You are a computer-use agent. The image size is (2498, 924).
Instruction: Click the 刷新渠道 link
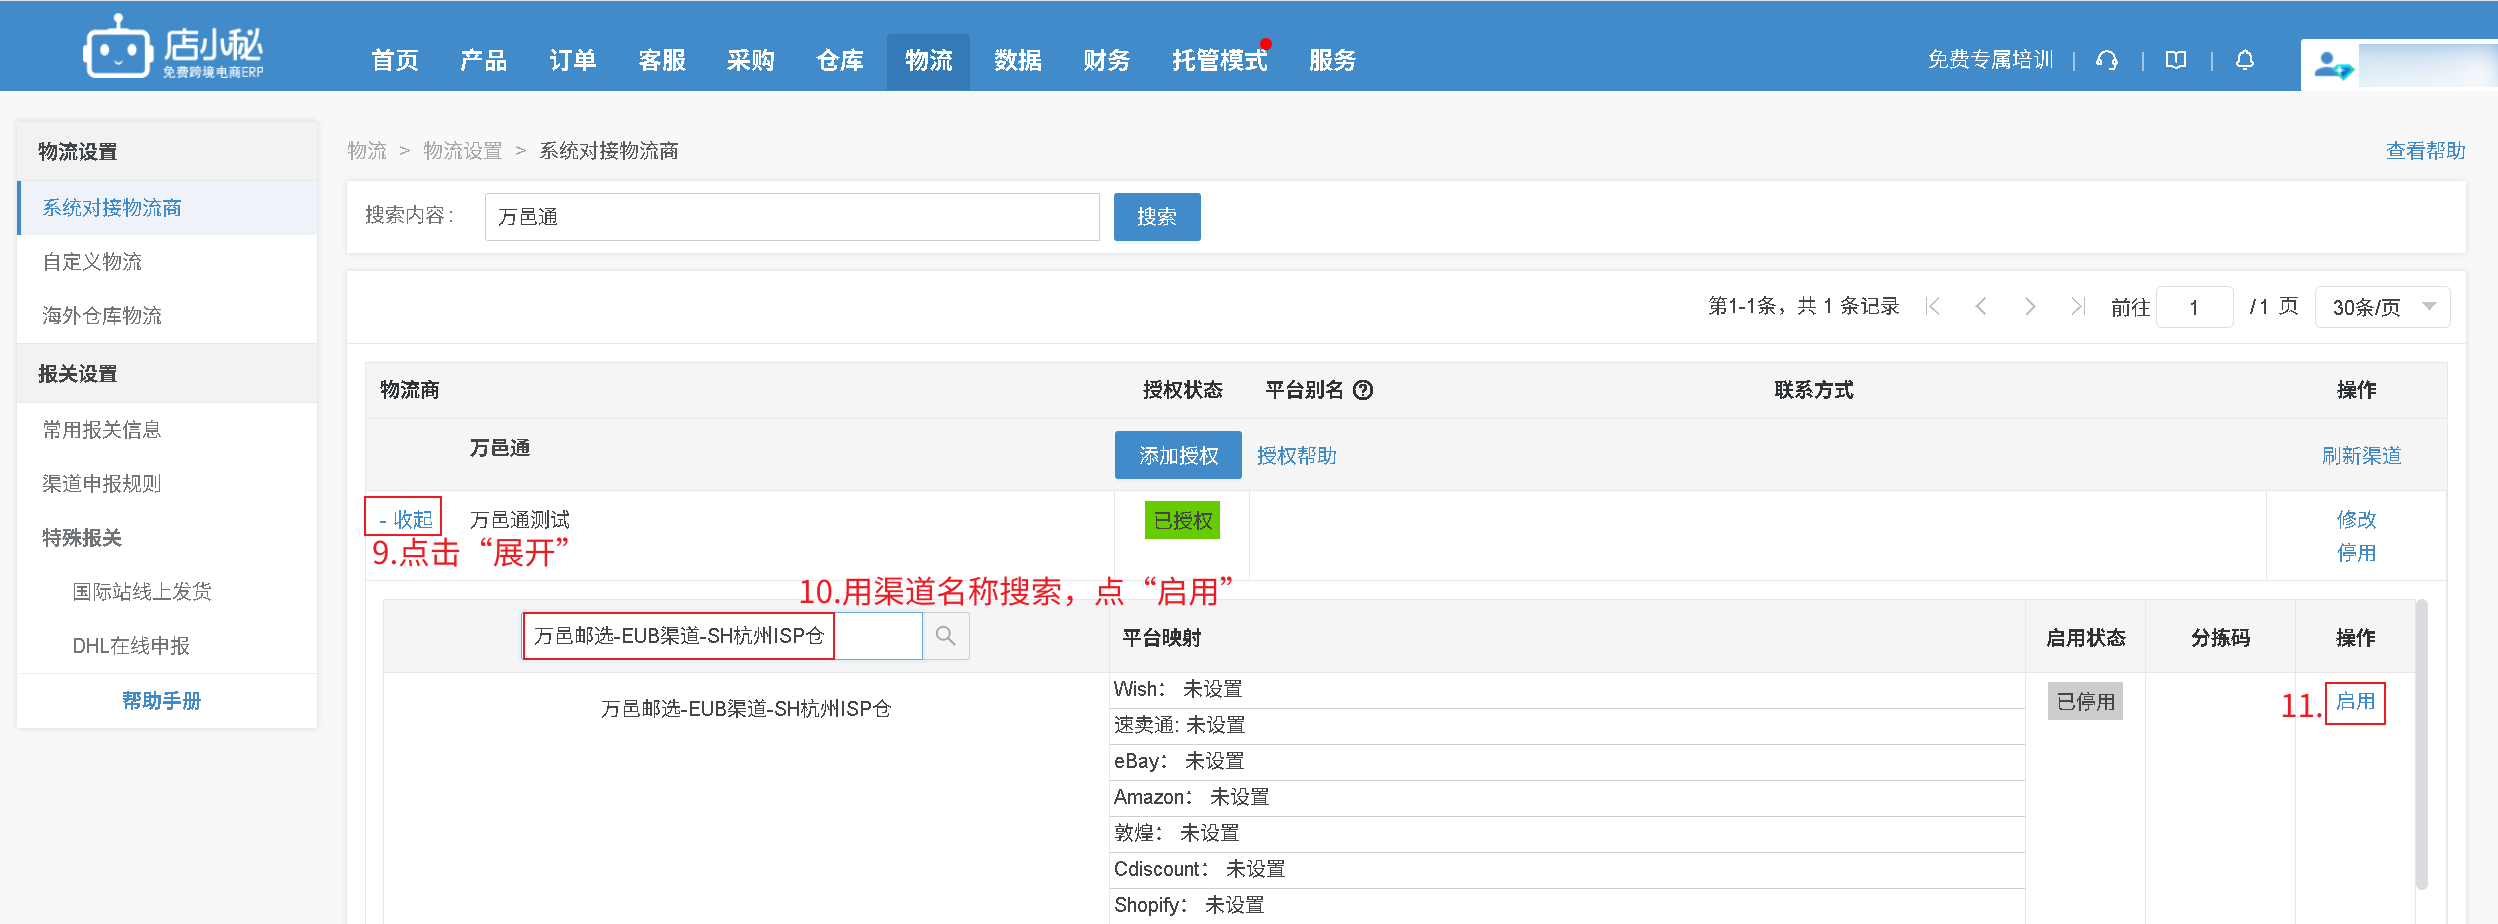[x=2361, y=456]
